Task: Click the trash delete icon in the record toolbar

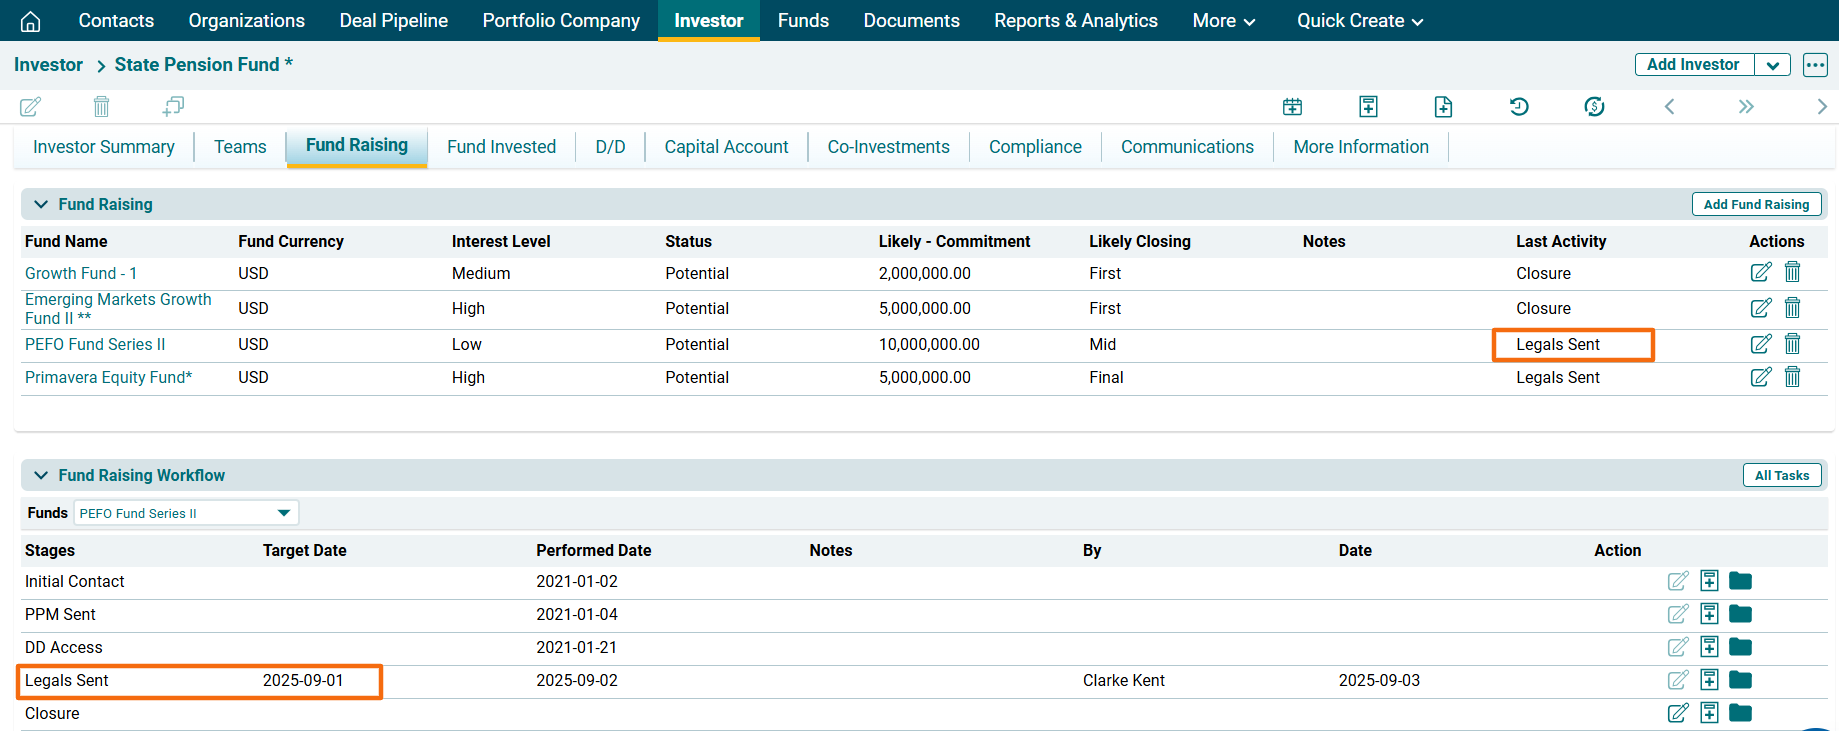Action: tap(101, 106)
